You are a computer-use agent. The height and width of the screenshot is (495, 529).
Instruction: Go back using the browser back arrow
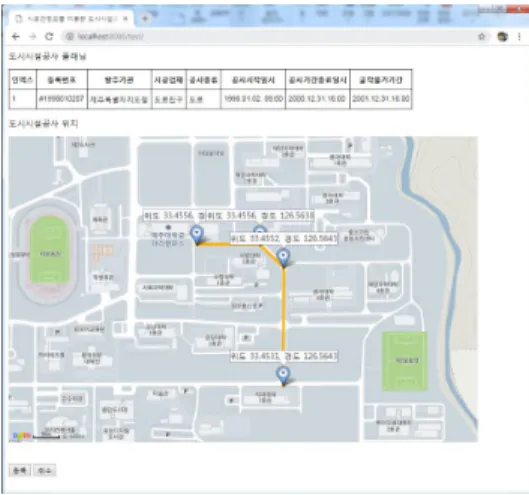[x=16, y=36]
